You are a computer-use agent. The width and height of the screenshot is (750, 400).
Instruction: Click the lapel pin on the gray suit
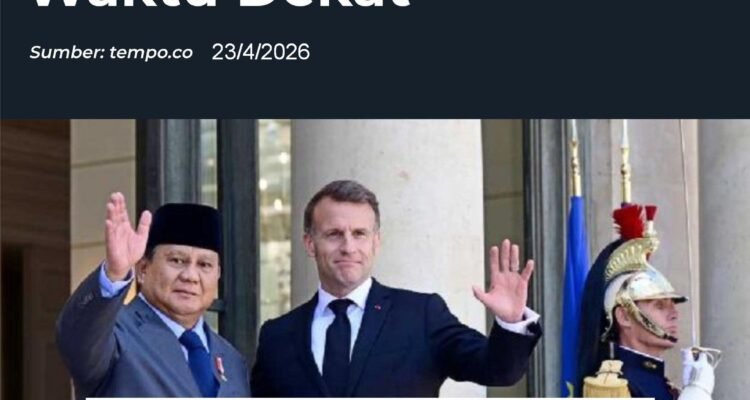tap(221, 368)
